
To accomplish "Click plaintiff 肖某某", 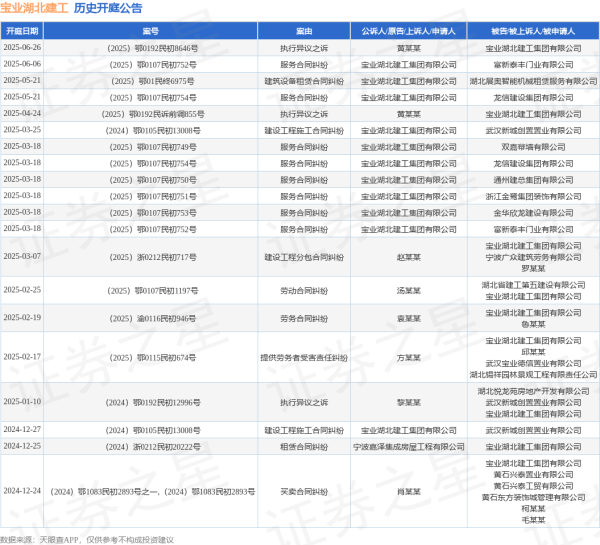I will tap(409, 492).
